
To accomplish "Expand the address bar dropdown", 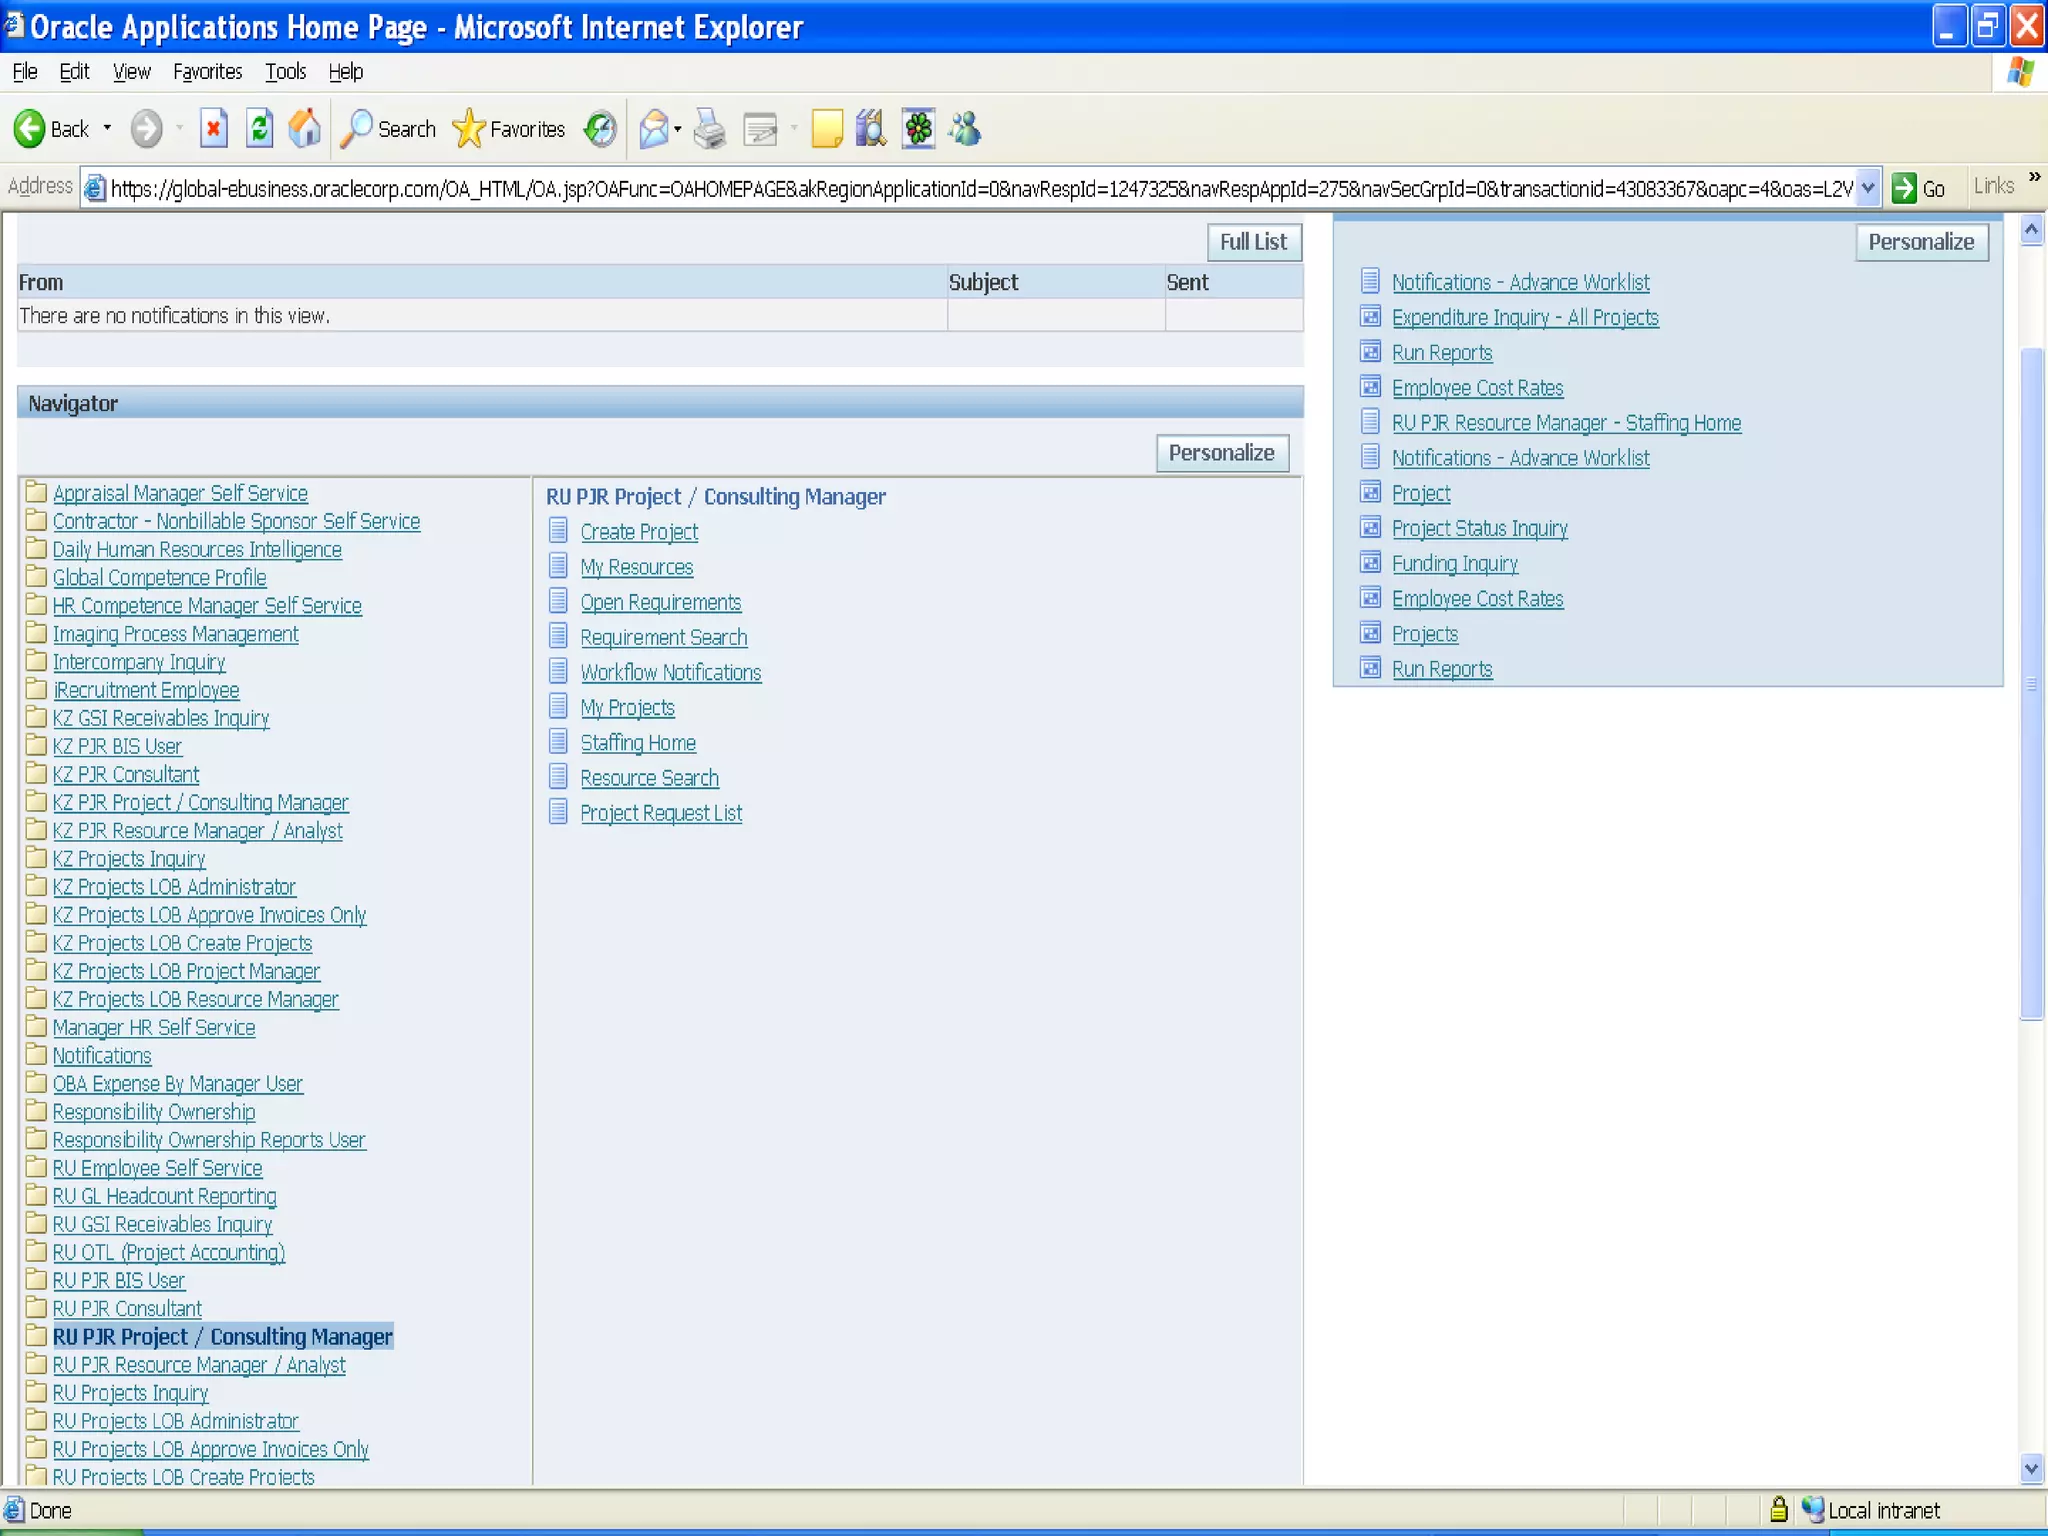I will (x=1867, y=188).
